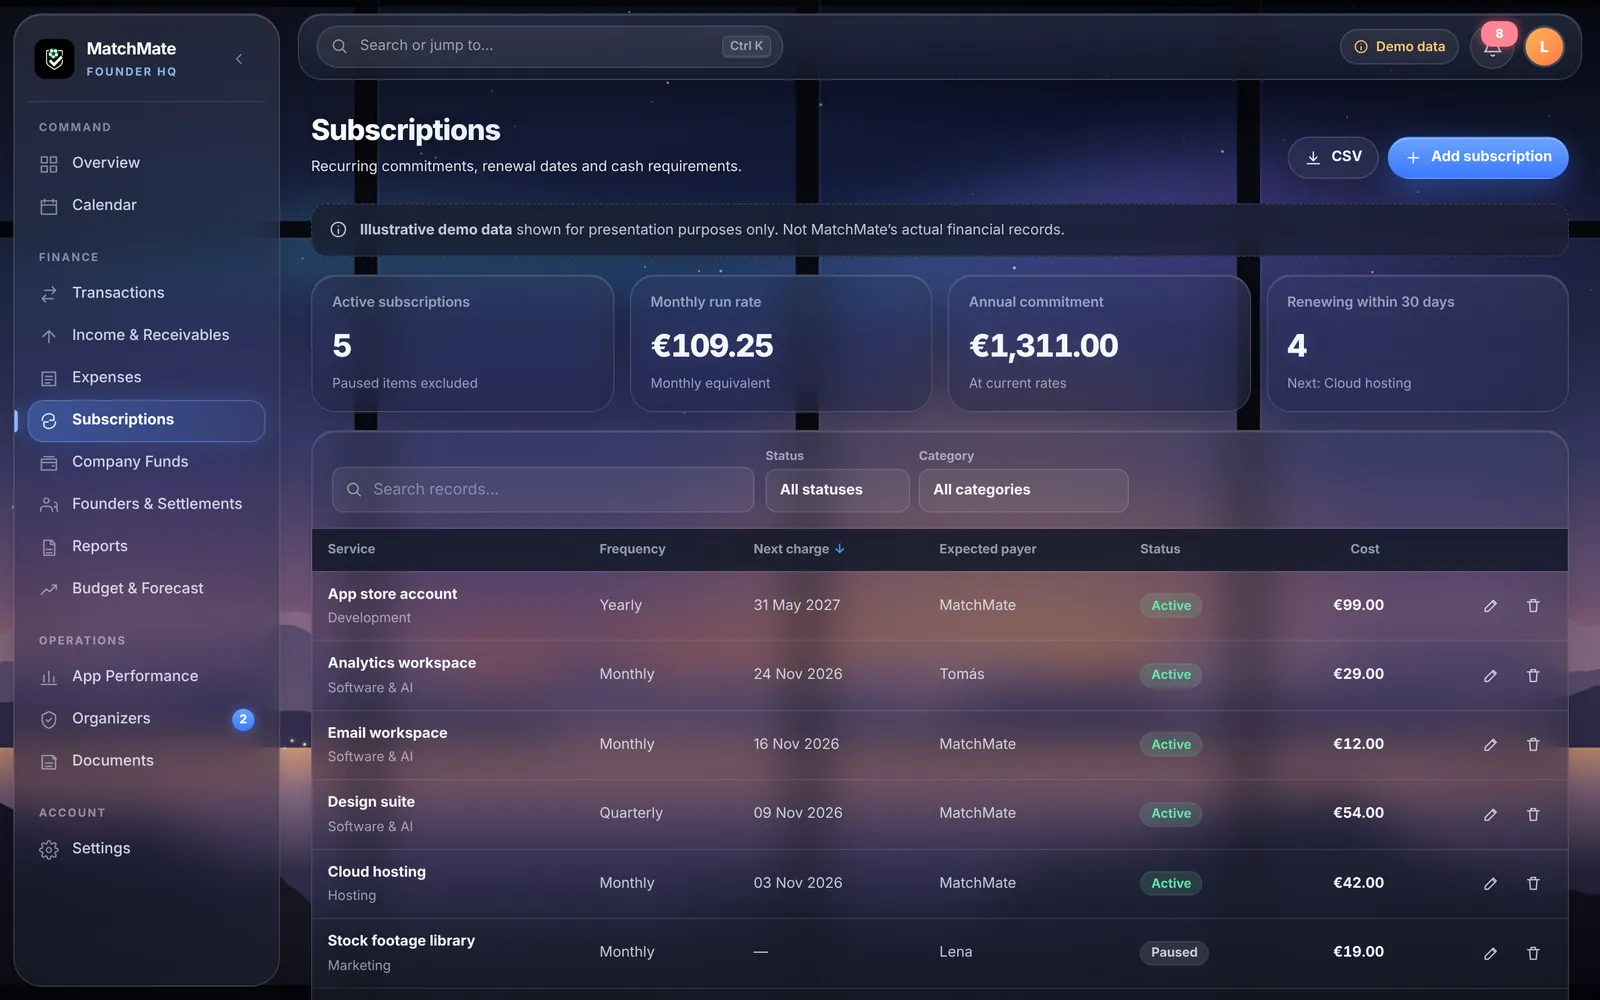Click the Service column header
Viewport: 1600px width, 1000px height.
tap(351, 549)
